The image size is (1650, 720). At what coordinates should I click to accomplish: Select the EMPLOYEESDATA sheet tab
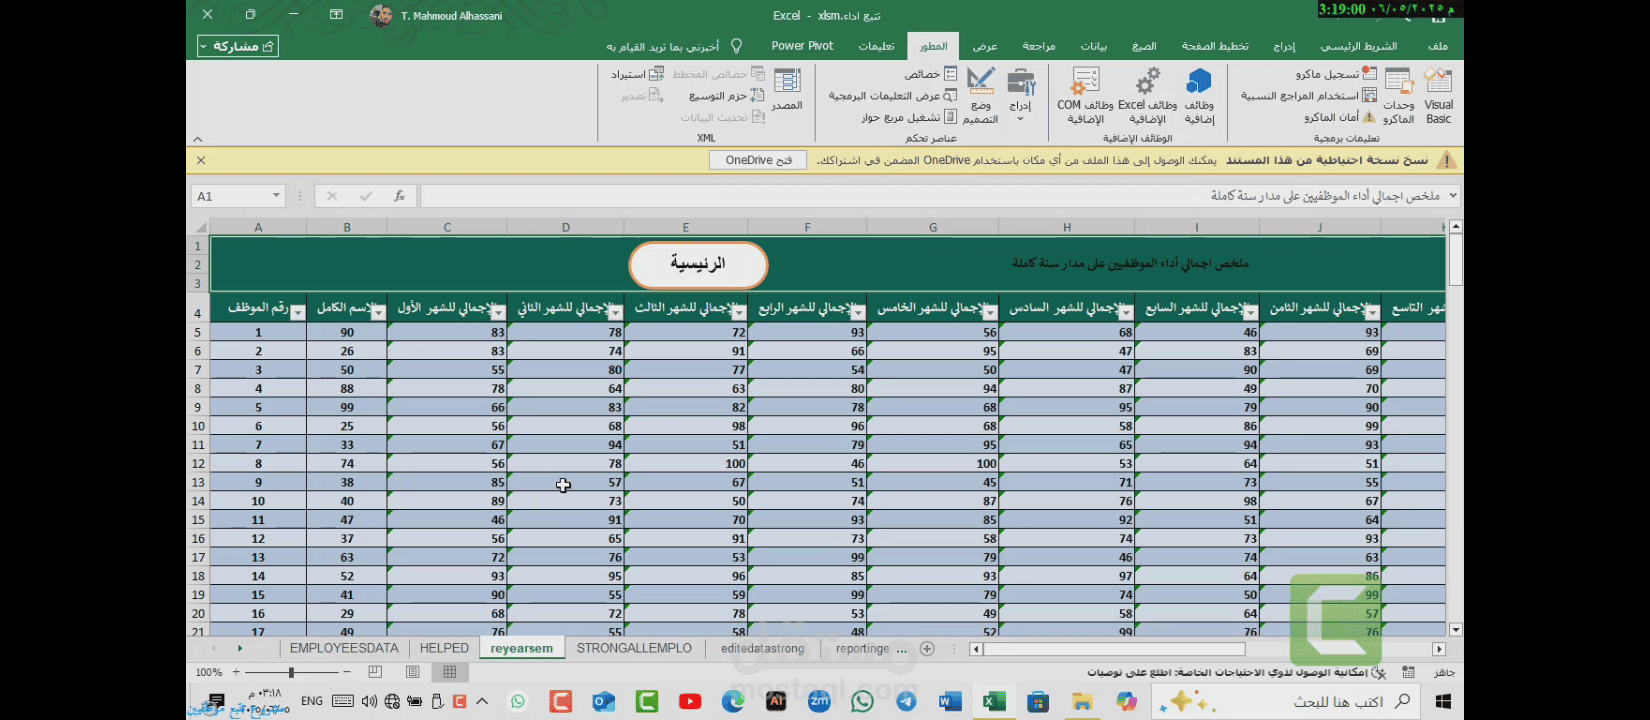tap(344, 649)
